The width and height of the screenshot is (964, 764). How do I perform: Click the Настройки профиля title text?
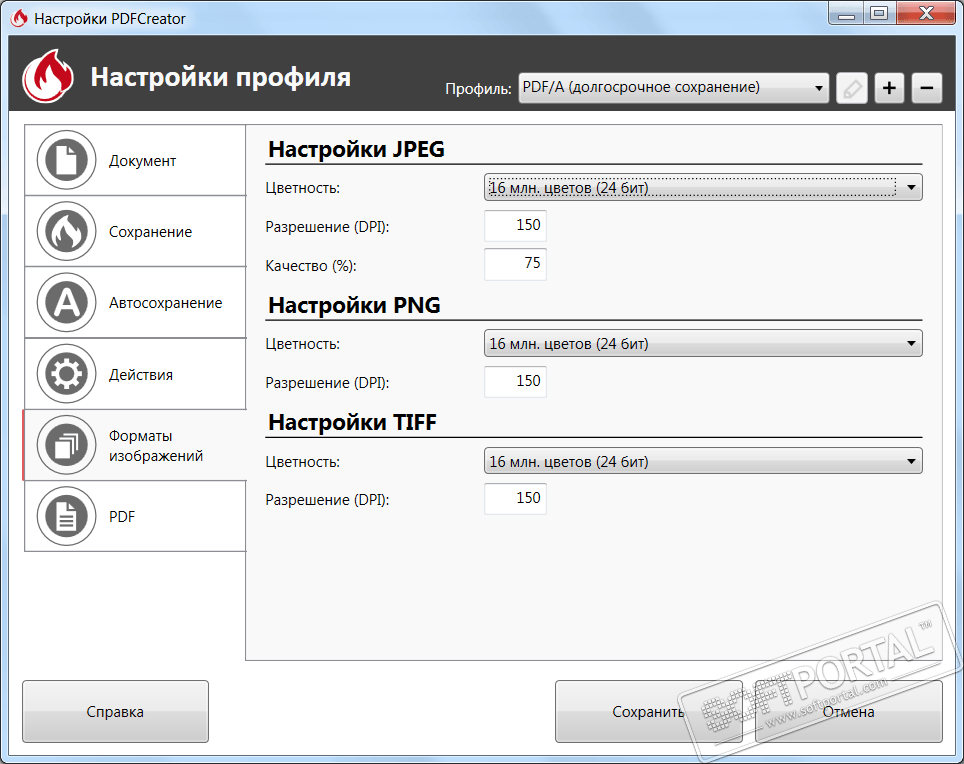pyautogui.click(x=221, y=77)
